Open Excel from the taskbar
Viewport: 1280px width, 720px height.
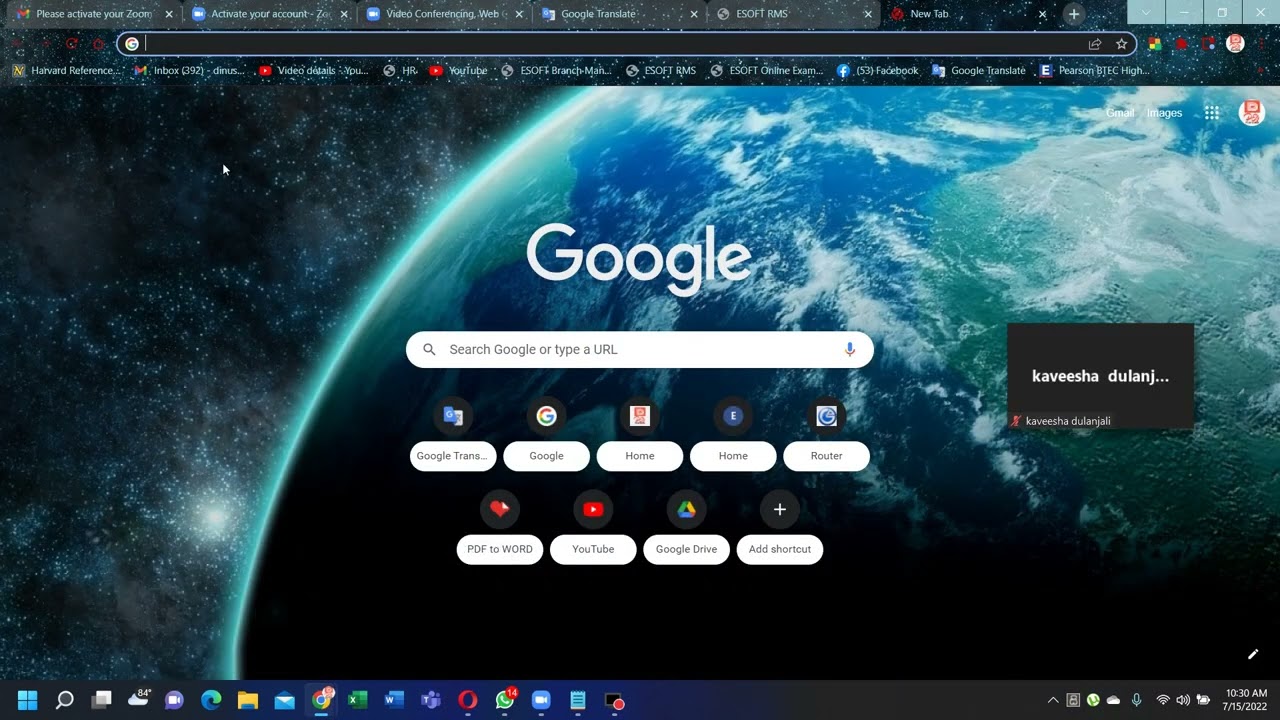pos(358,700)
